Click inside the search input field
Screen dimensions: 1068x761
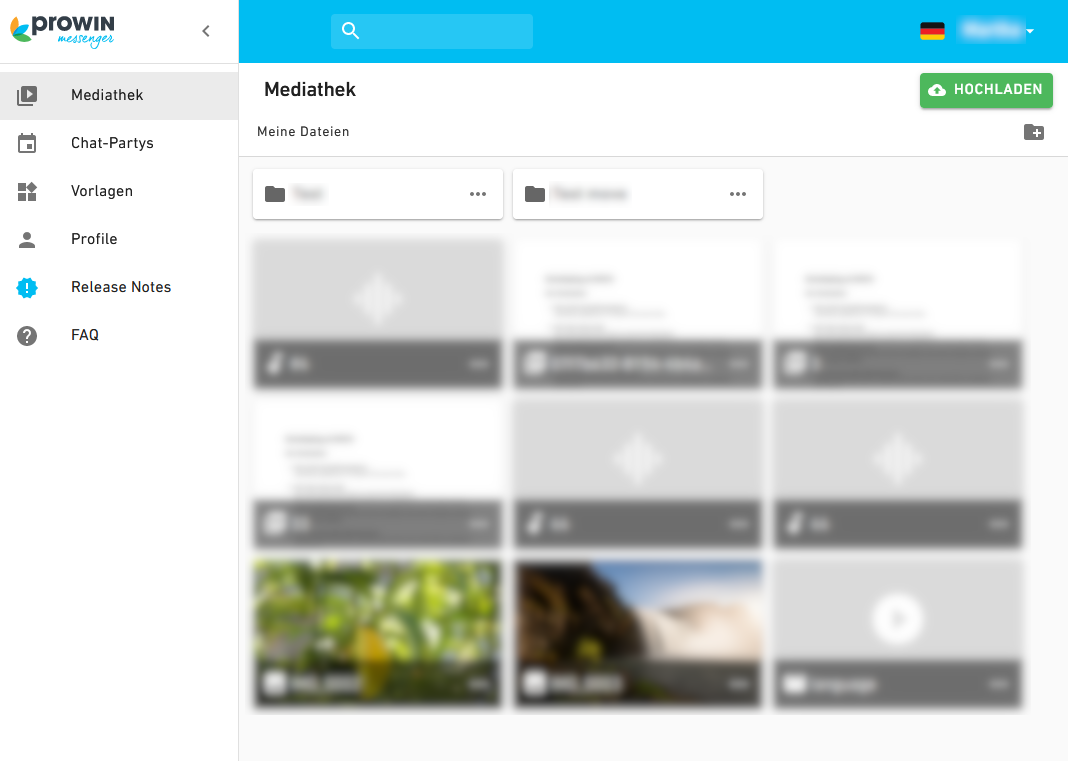click(x=440, y=31)
